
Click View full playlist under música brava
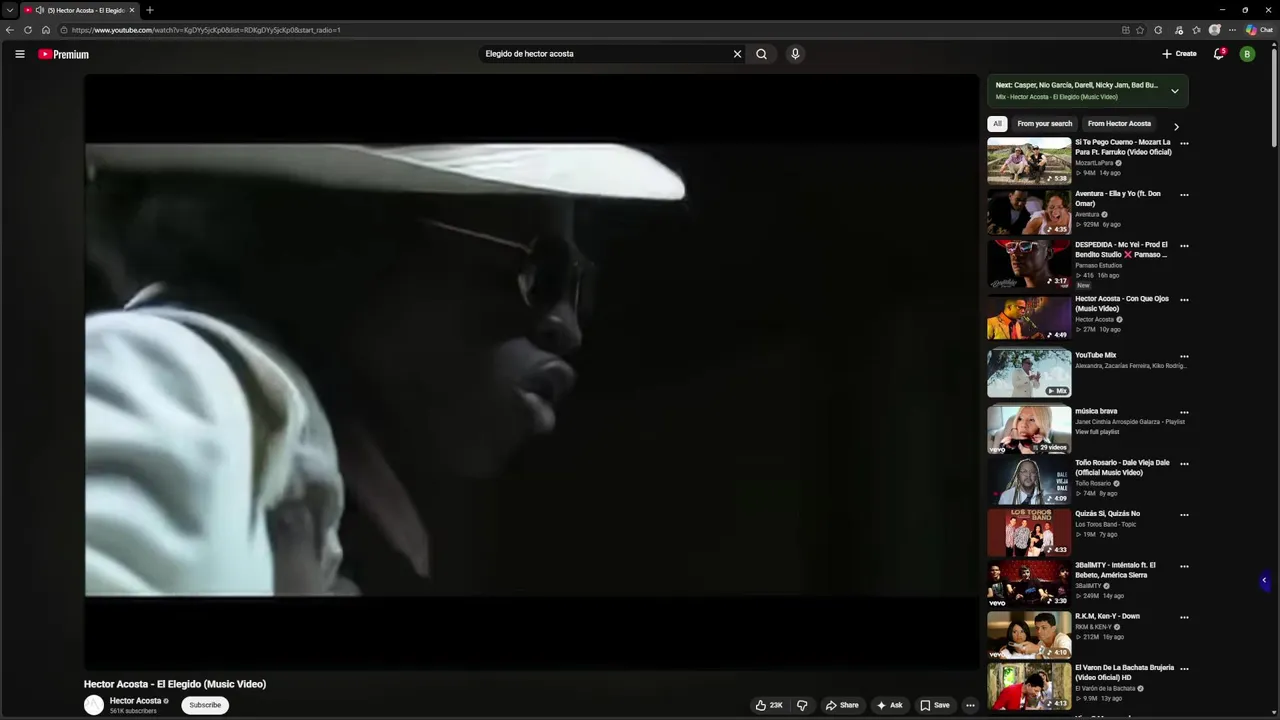coord(1097,432)
